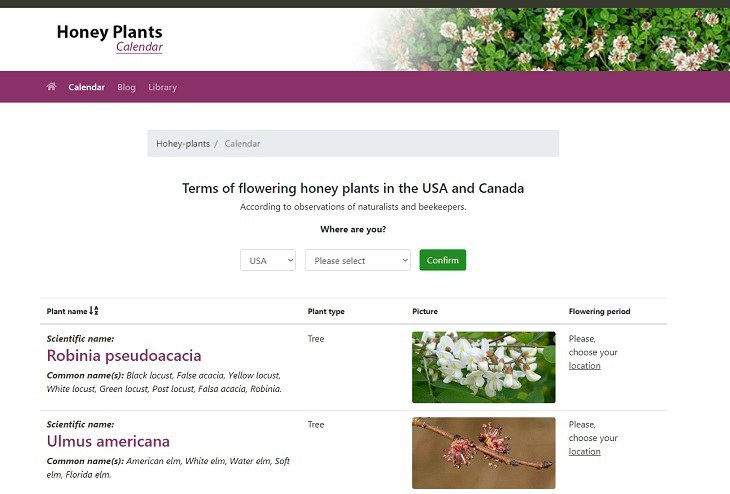This screenshot has width=730, height=494.
Task: Open the USA country dropdown
Action: [268, 260]
